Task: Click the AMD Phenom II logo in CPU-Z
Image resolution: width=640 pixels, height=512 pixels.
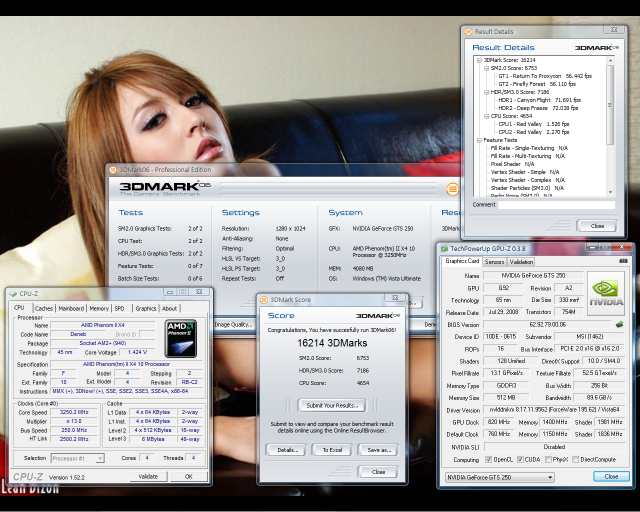Action: [181, 338]
